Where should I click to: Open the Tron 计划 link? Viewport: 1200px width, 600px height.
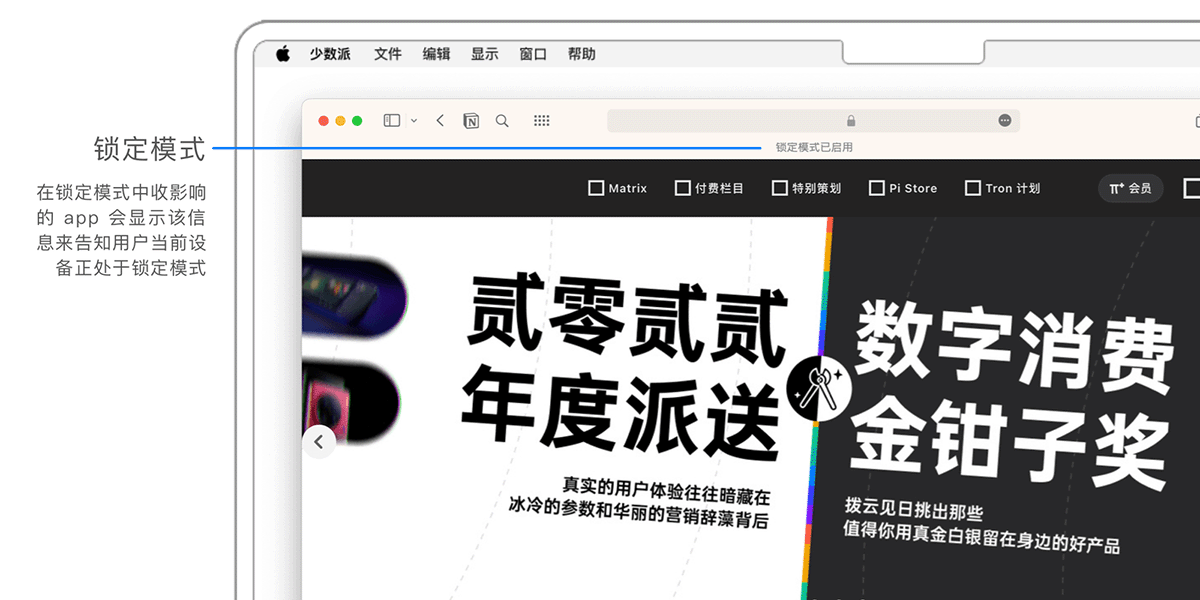coord(1002,188)
